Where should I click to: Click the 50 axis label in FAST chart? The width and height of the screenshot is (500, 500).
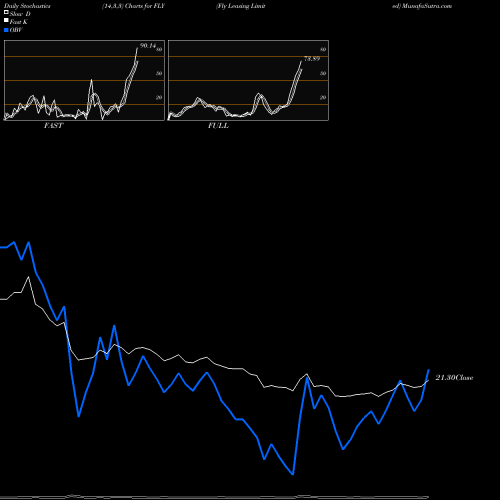(x=159, y=73)
